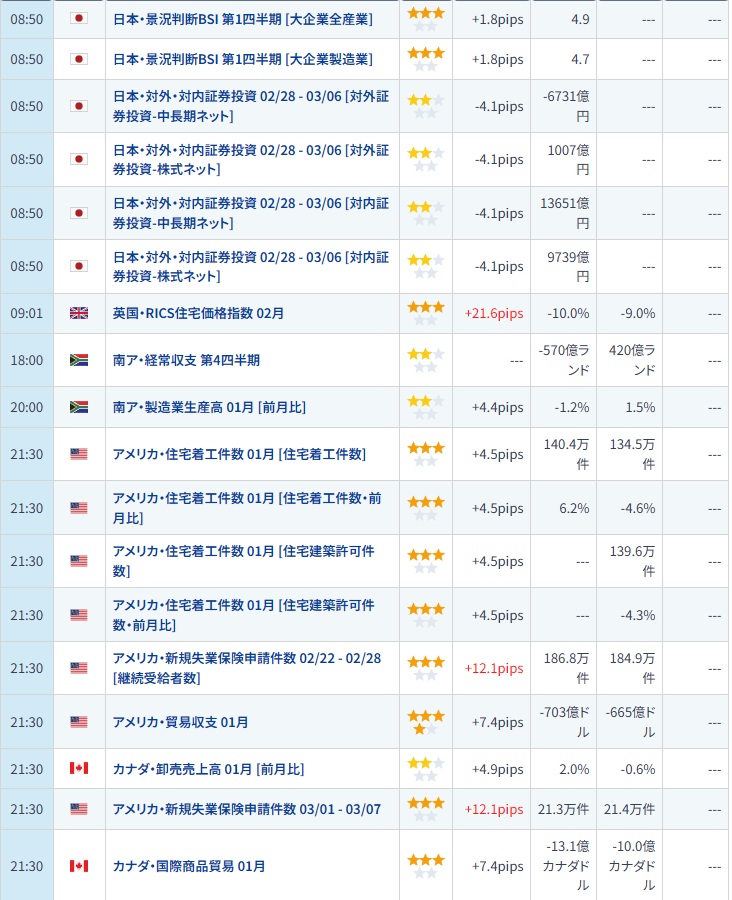Open the カナダ・卸売売上高 01月 [前月比] link

(208, 769)
